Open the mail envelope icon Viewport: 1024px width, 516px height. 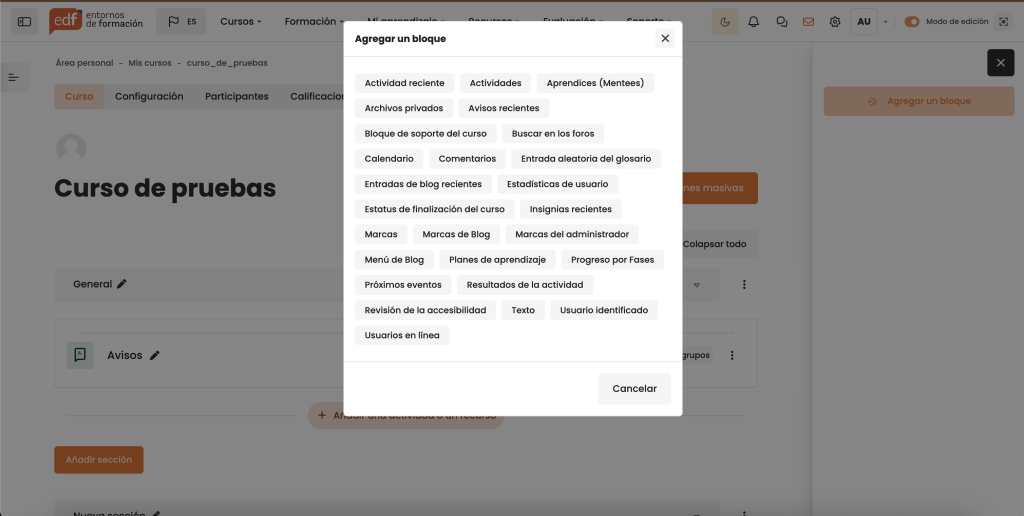808,22
